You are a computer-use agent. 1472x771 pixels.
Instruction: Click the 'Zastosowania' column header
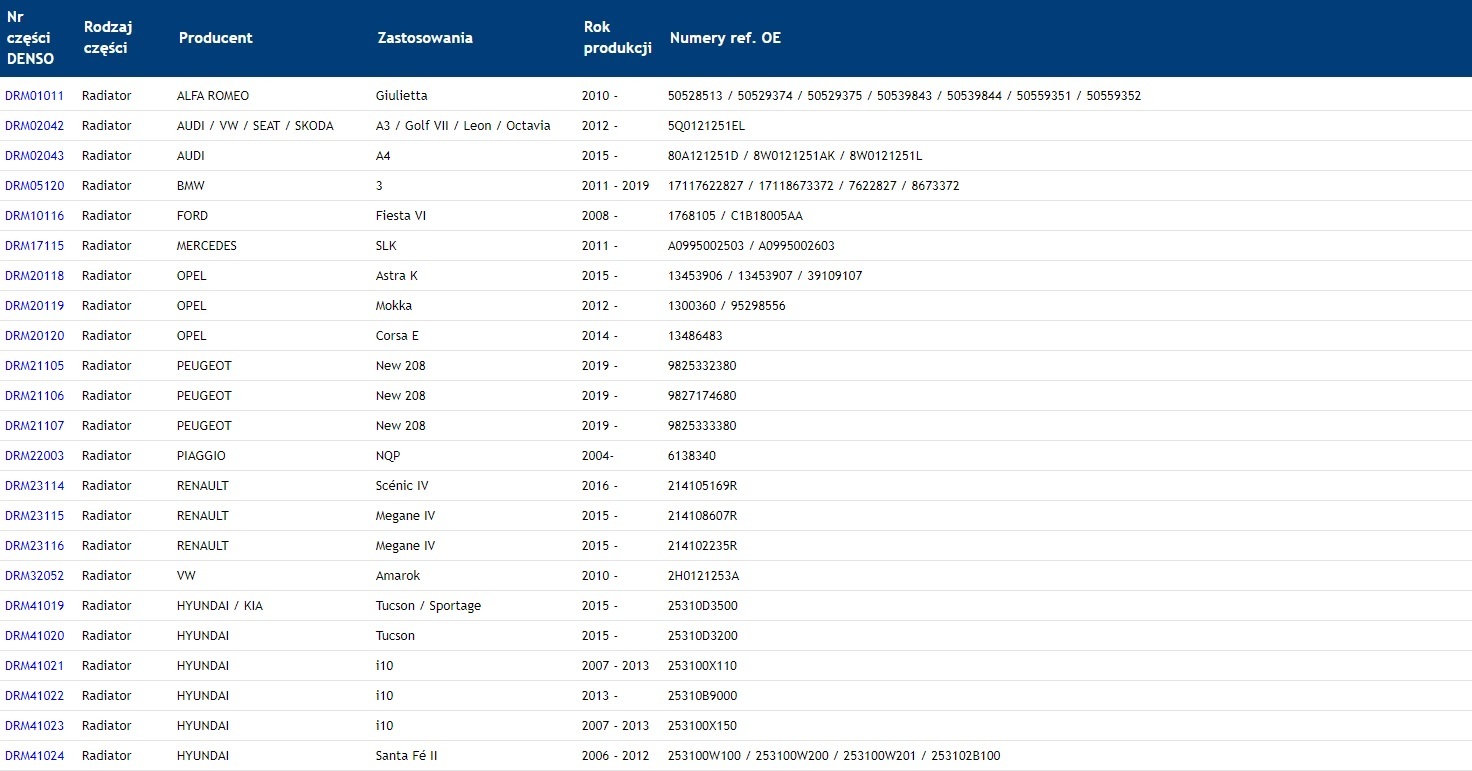point(424,38)
